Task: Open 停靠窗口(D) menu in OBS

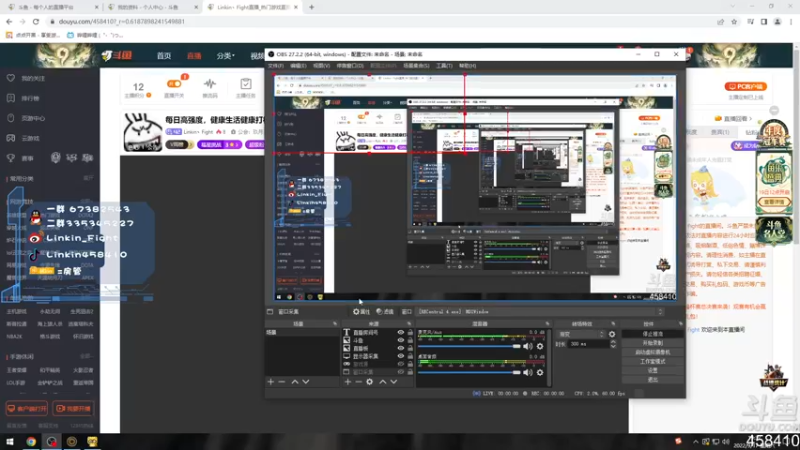Action: click(350, 66)
